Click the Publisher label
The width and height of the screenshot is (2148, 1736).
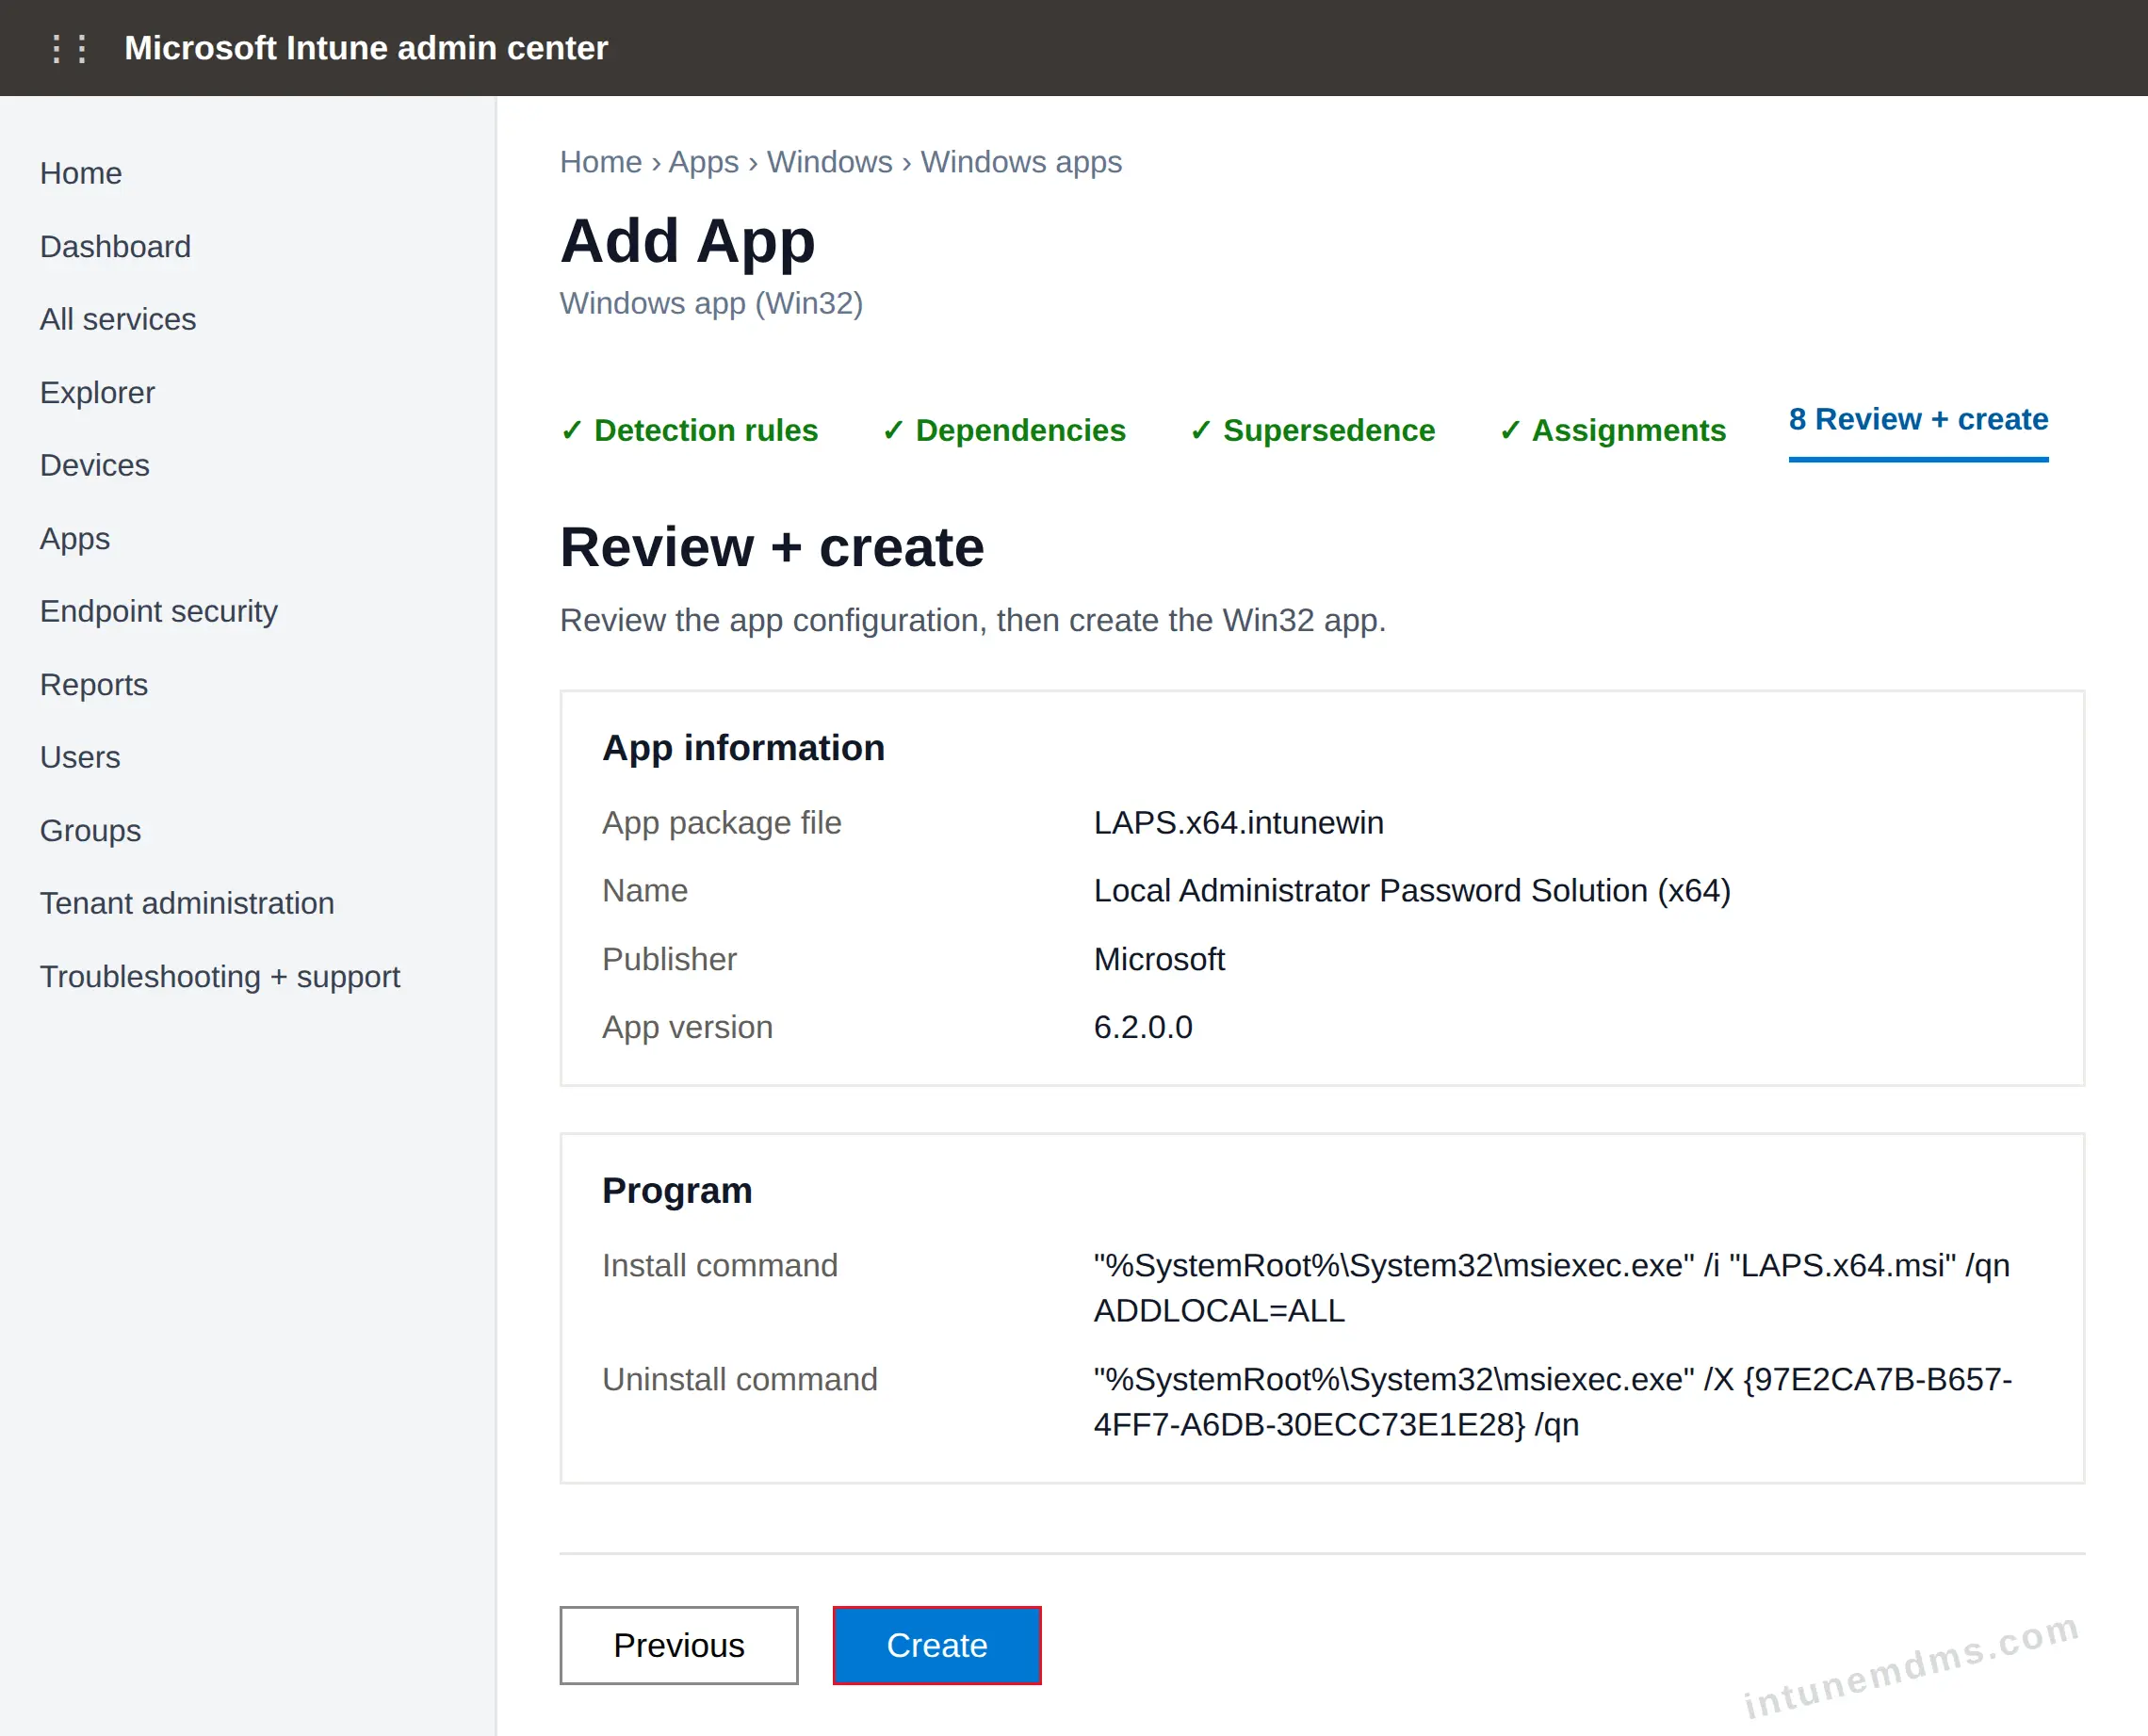click(669, 959)
